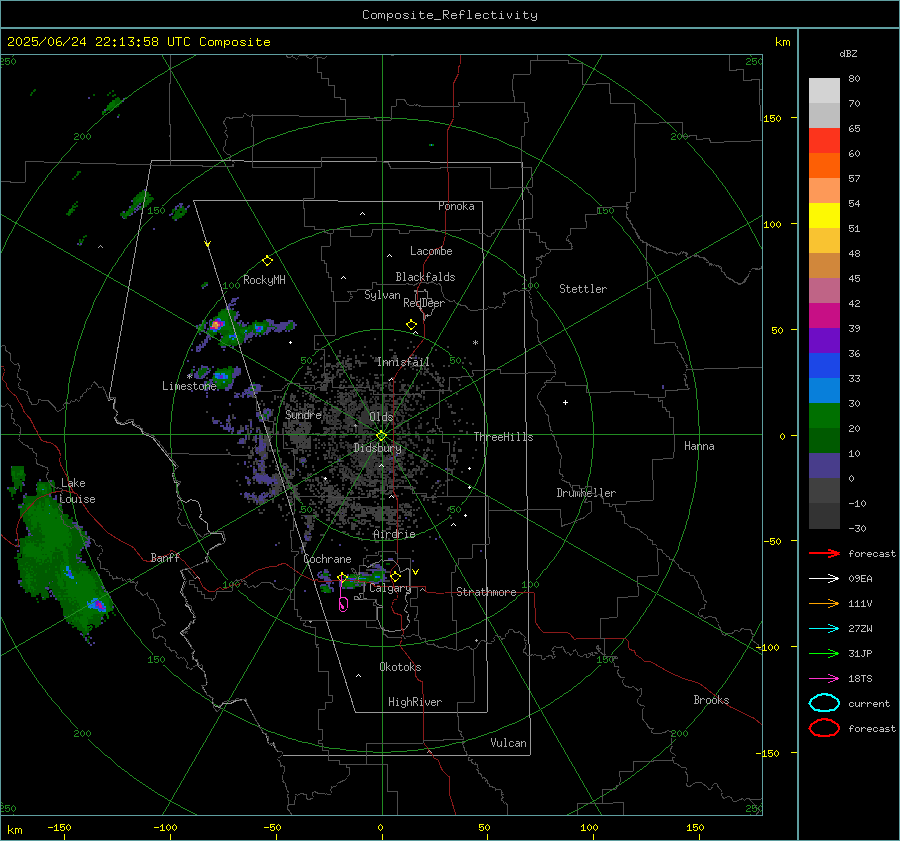The image size is (900, 841).
Task: Click the HighRiver label
Action: 415,702
